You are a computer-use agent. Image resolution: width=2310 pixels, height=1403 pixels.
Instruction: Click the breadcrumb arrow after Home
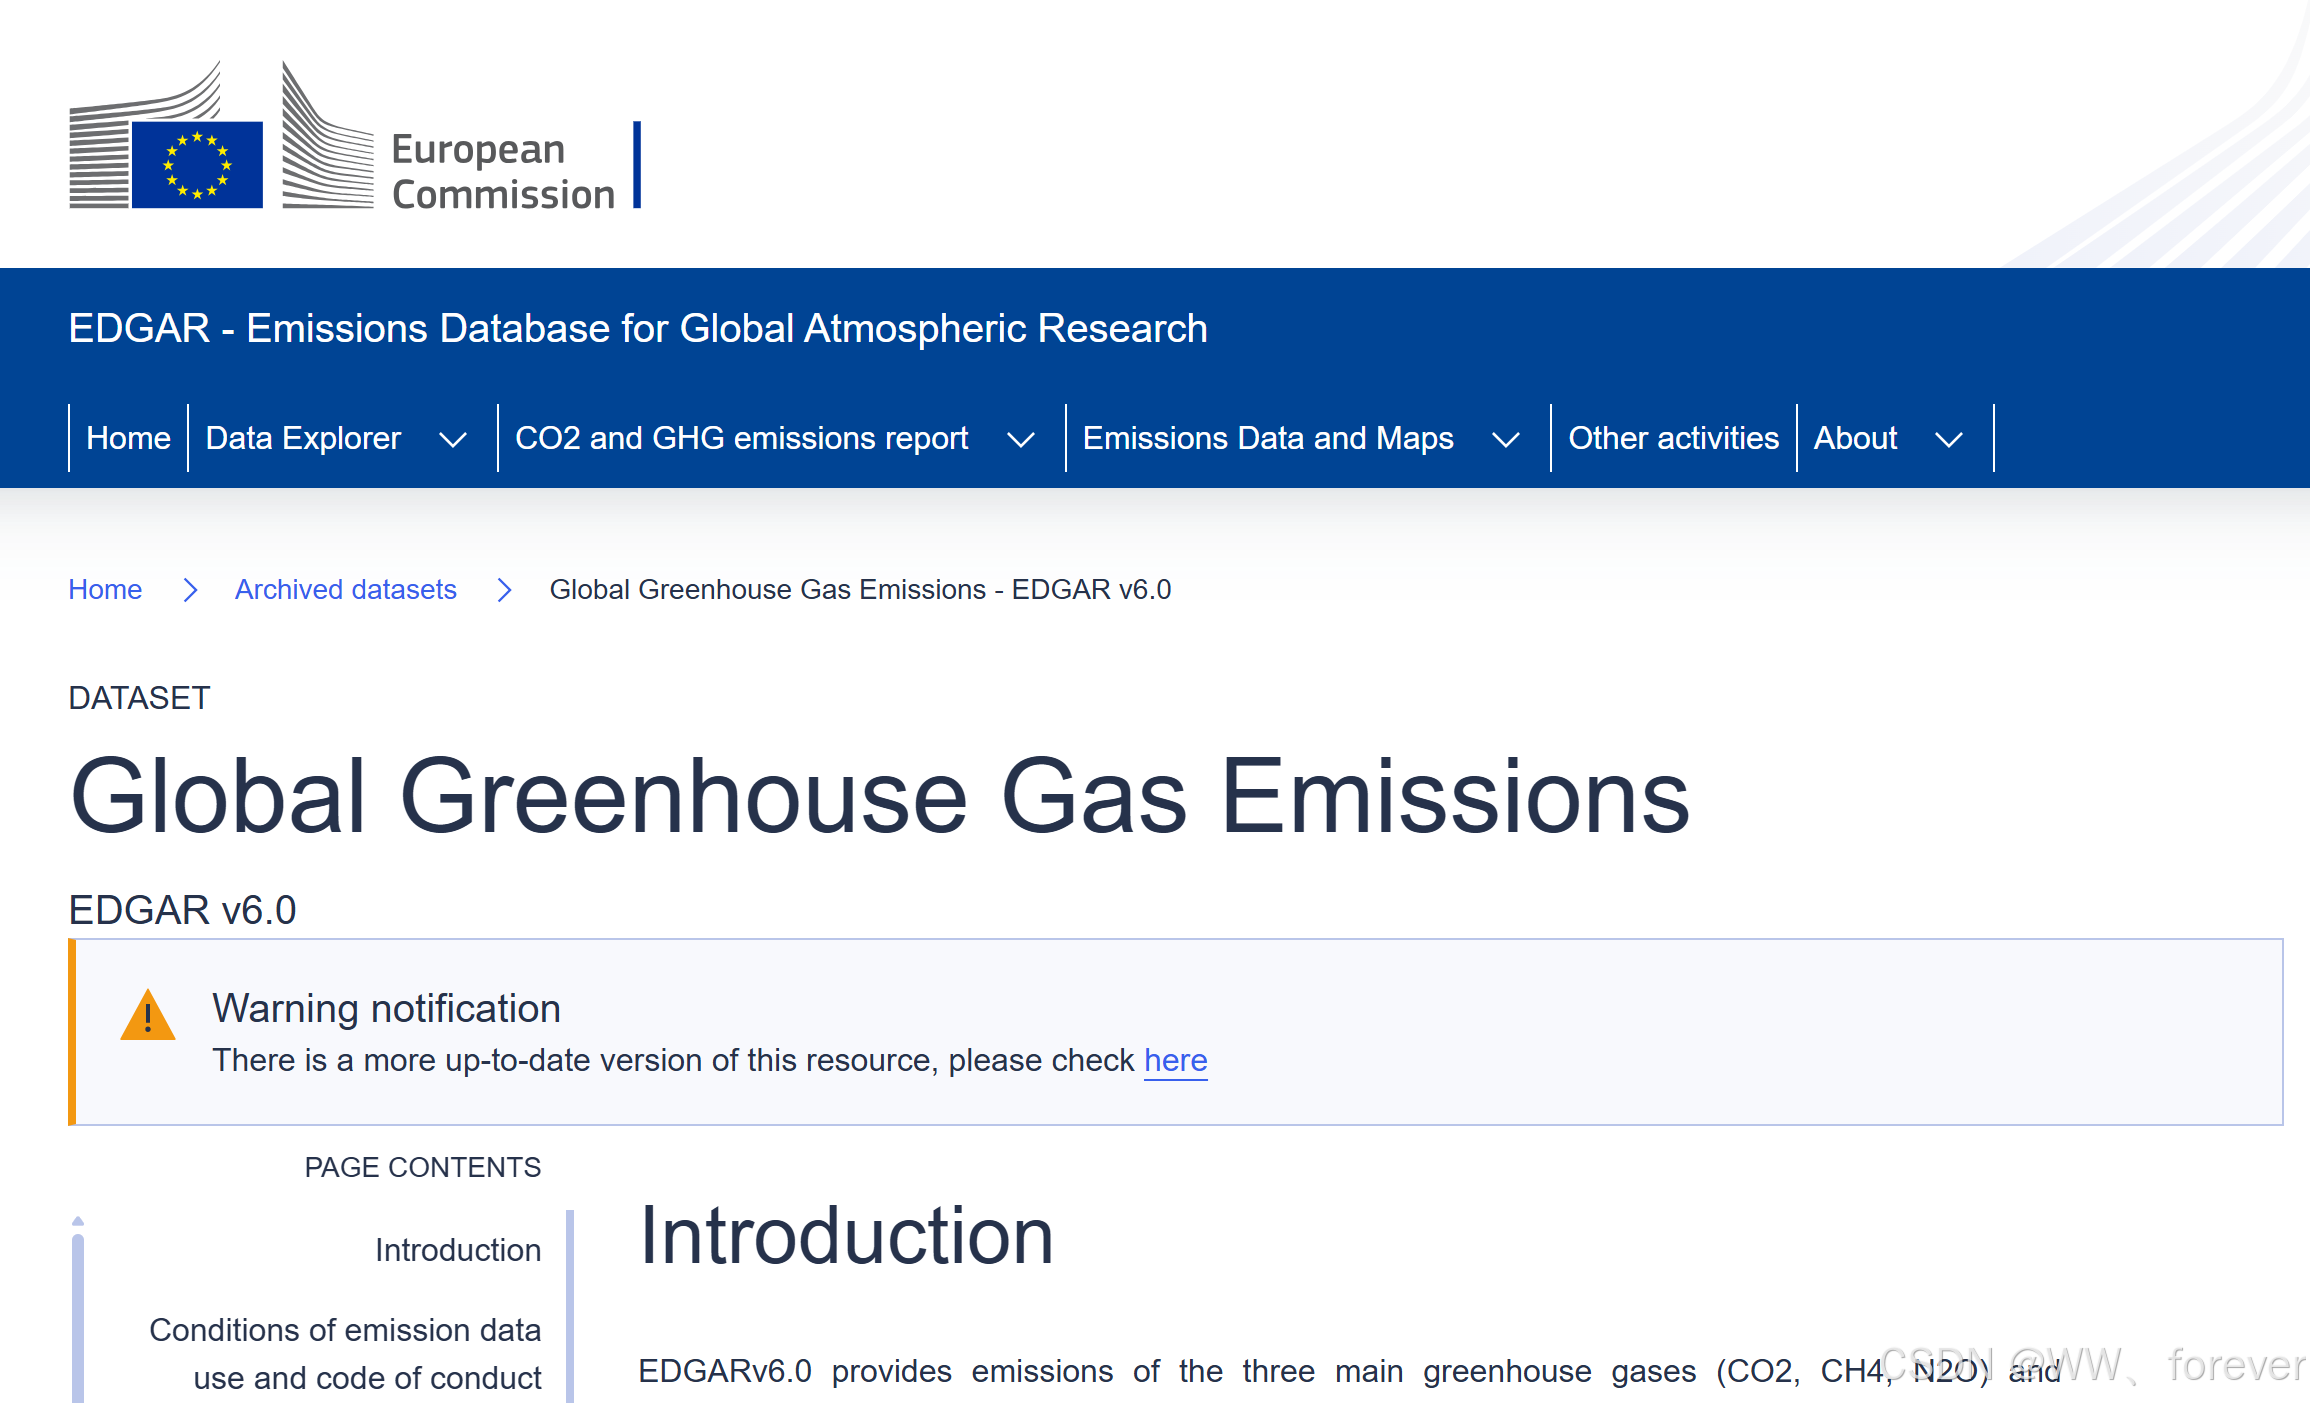click(190, 590)
